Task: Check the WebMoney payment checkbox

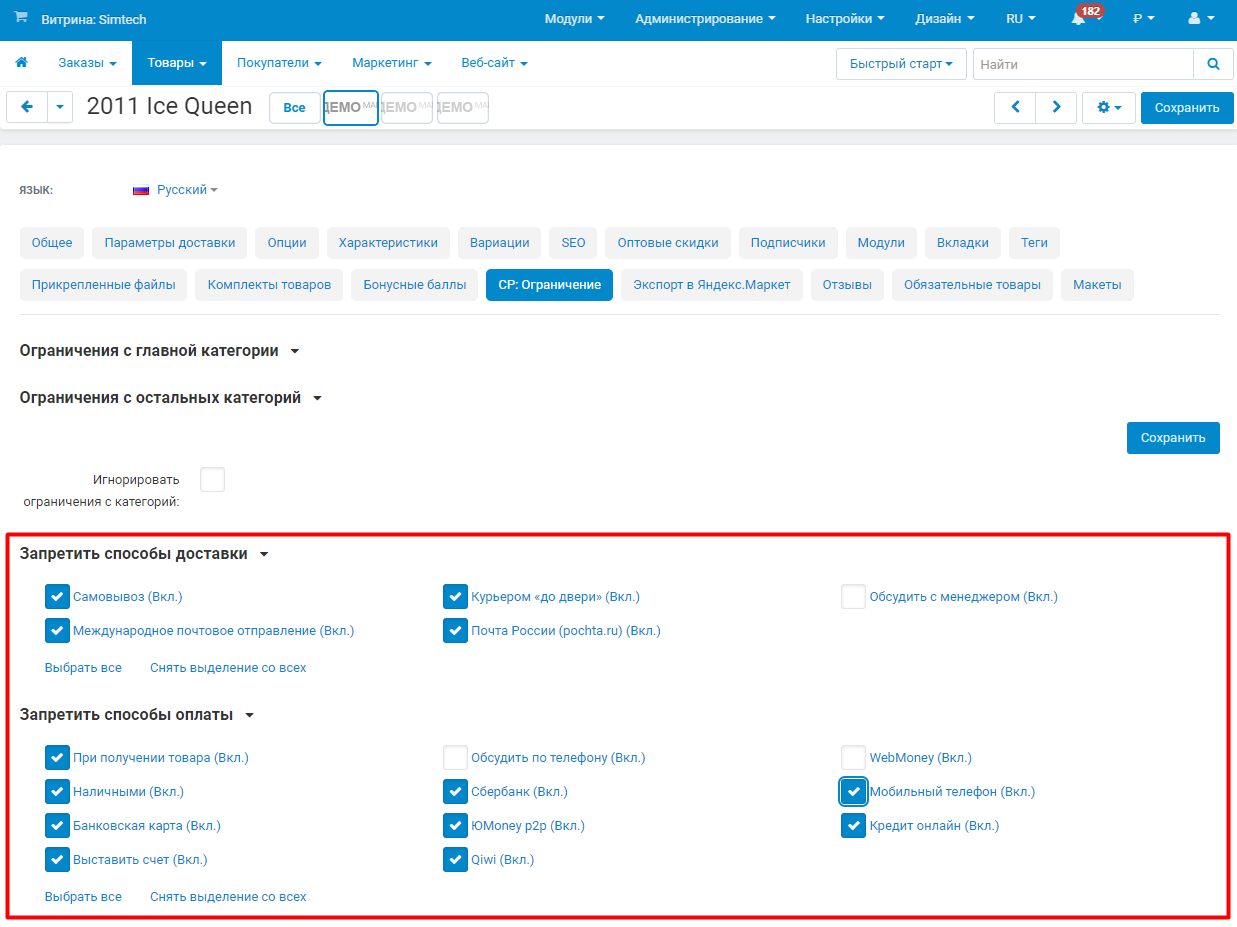Action: [x=853, y=758]
